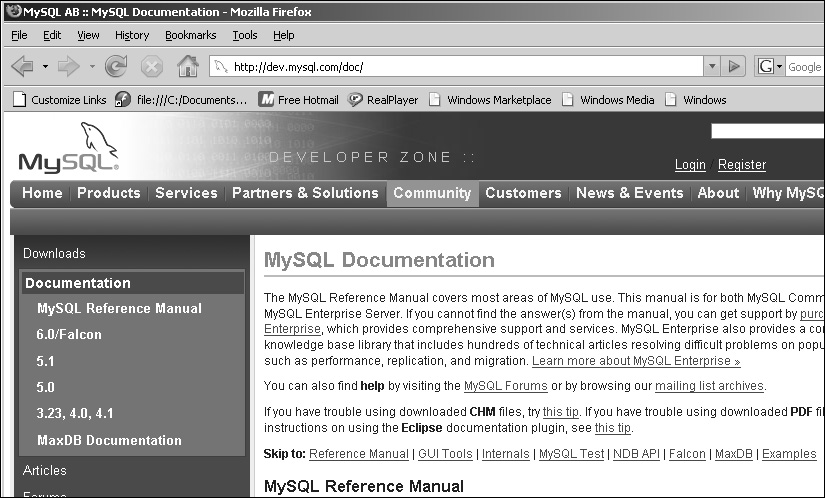Image resolution: width=825 pixels, height=498 pixels.
Task: Click the Google search input field
Action: 805,67
